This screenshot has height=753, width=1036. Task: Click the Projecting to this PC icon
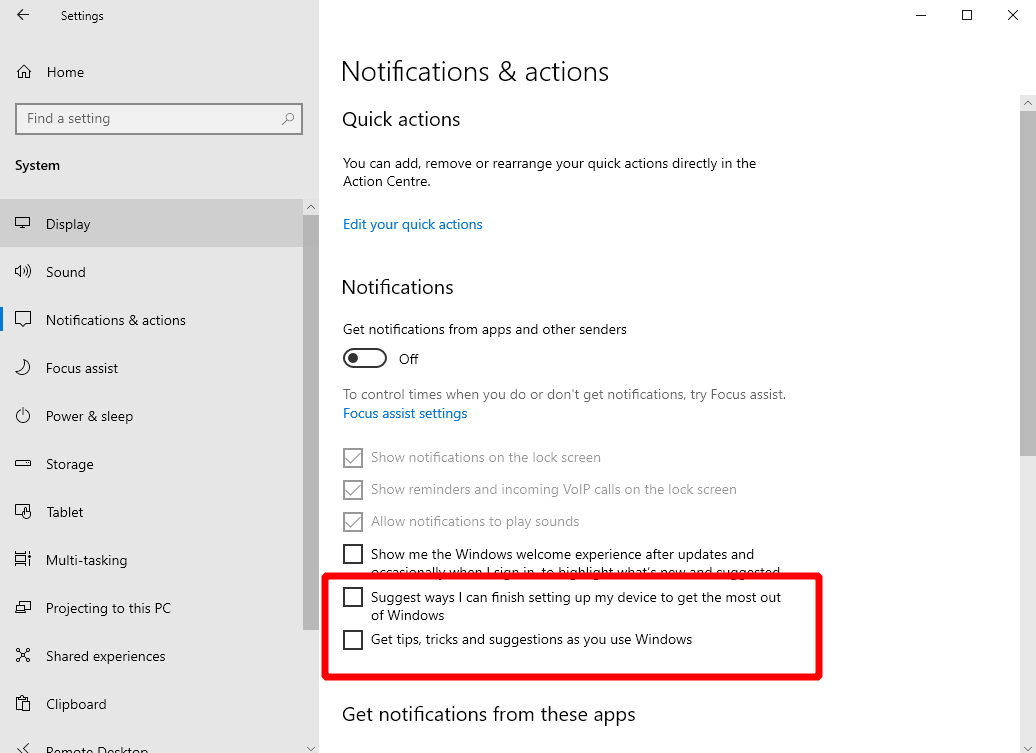point(23,607)
